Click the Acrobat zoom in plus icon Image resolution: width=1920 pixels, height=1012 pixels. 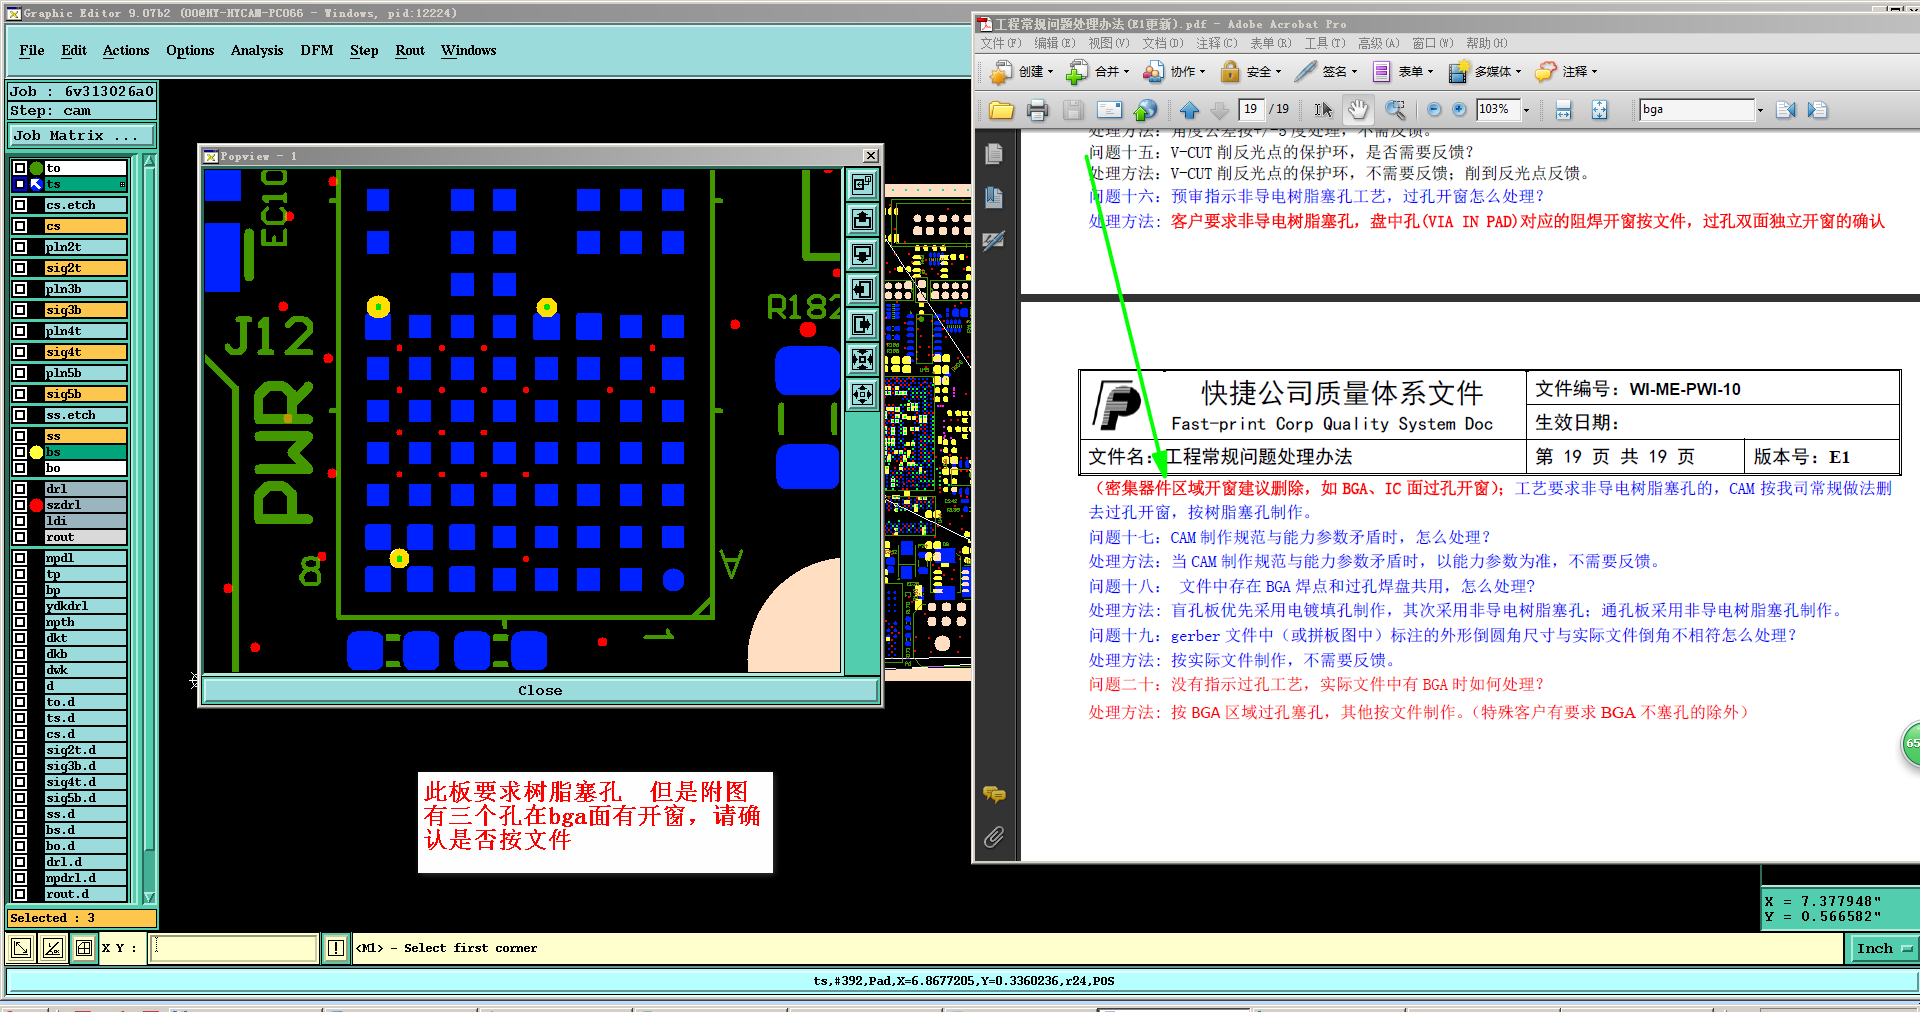point(1459,110)
